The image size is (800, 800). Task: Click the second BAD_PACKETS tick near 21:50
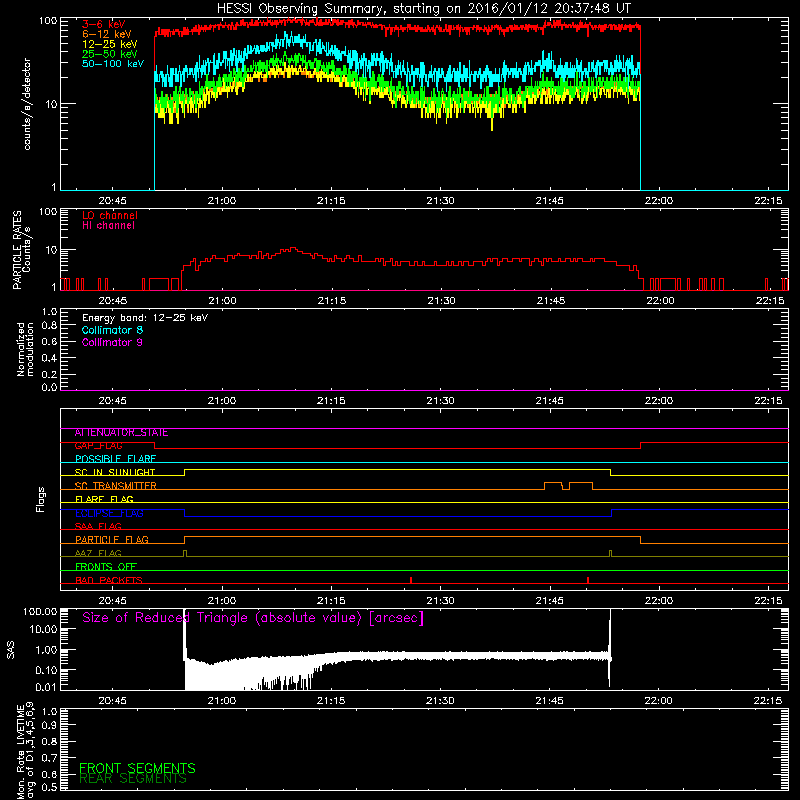(x=588, y=580)
